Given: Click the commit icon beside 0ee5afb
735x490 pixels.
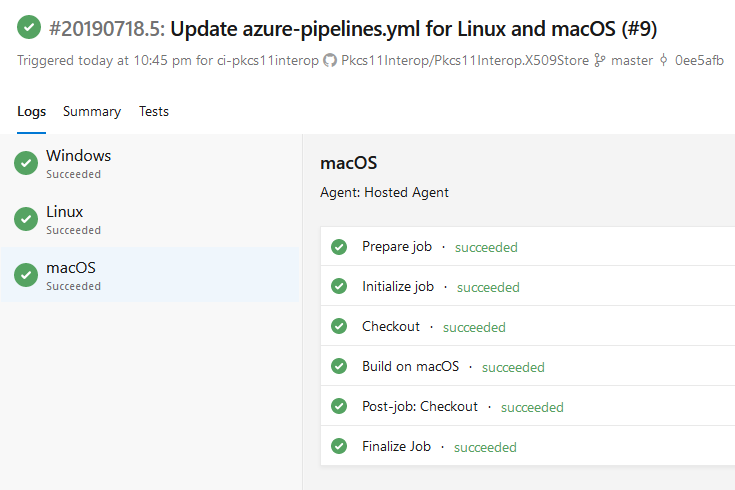Looking at the screenshot, I should [x=663, y=61].
